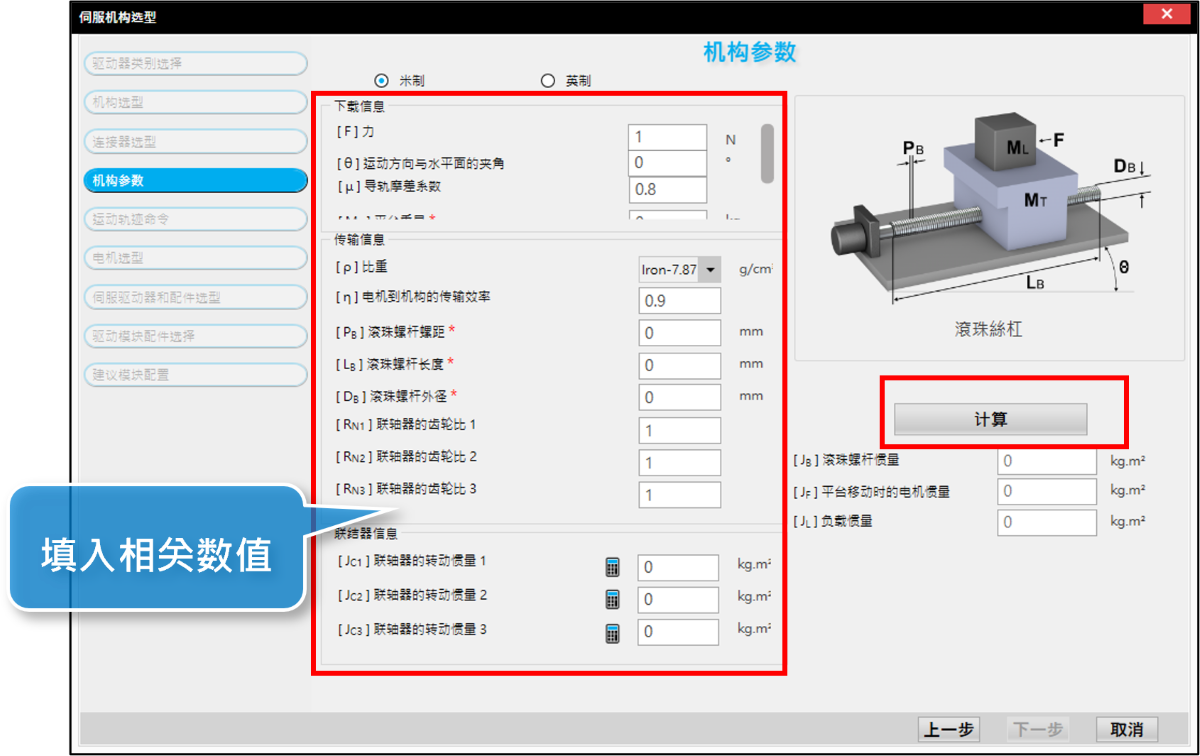The width and height of the screenshot is (1200, 756).
Task: Open calculator for coupling inertia Jc3
Action: 613,633
